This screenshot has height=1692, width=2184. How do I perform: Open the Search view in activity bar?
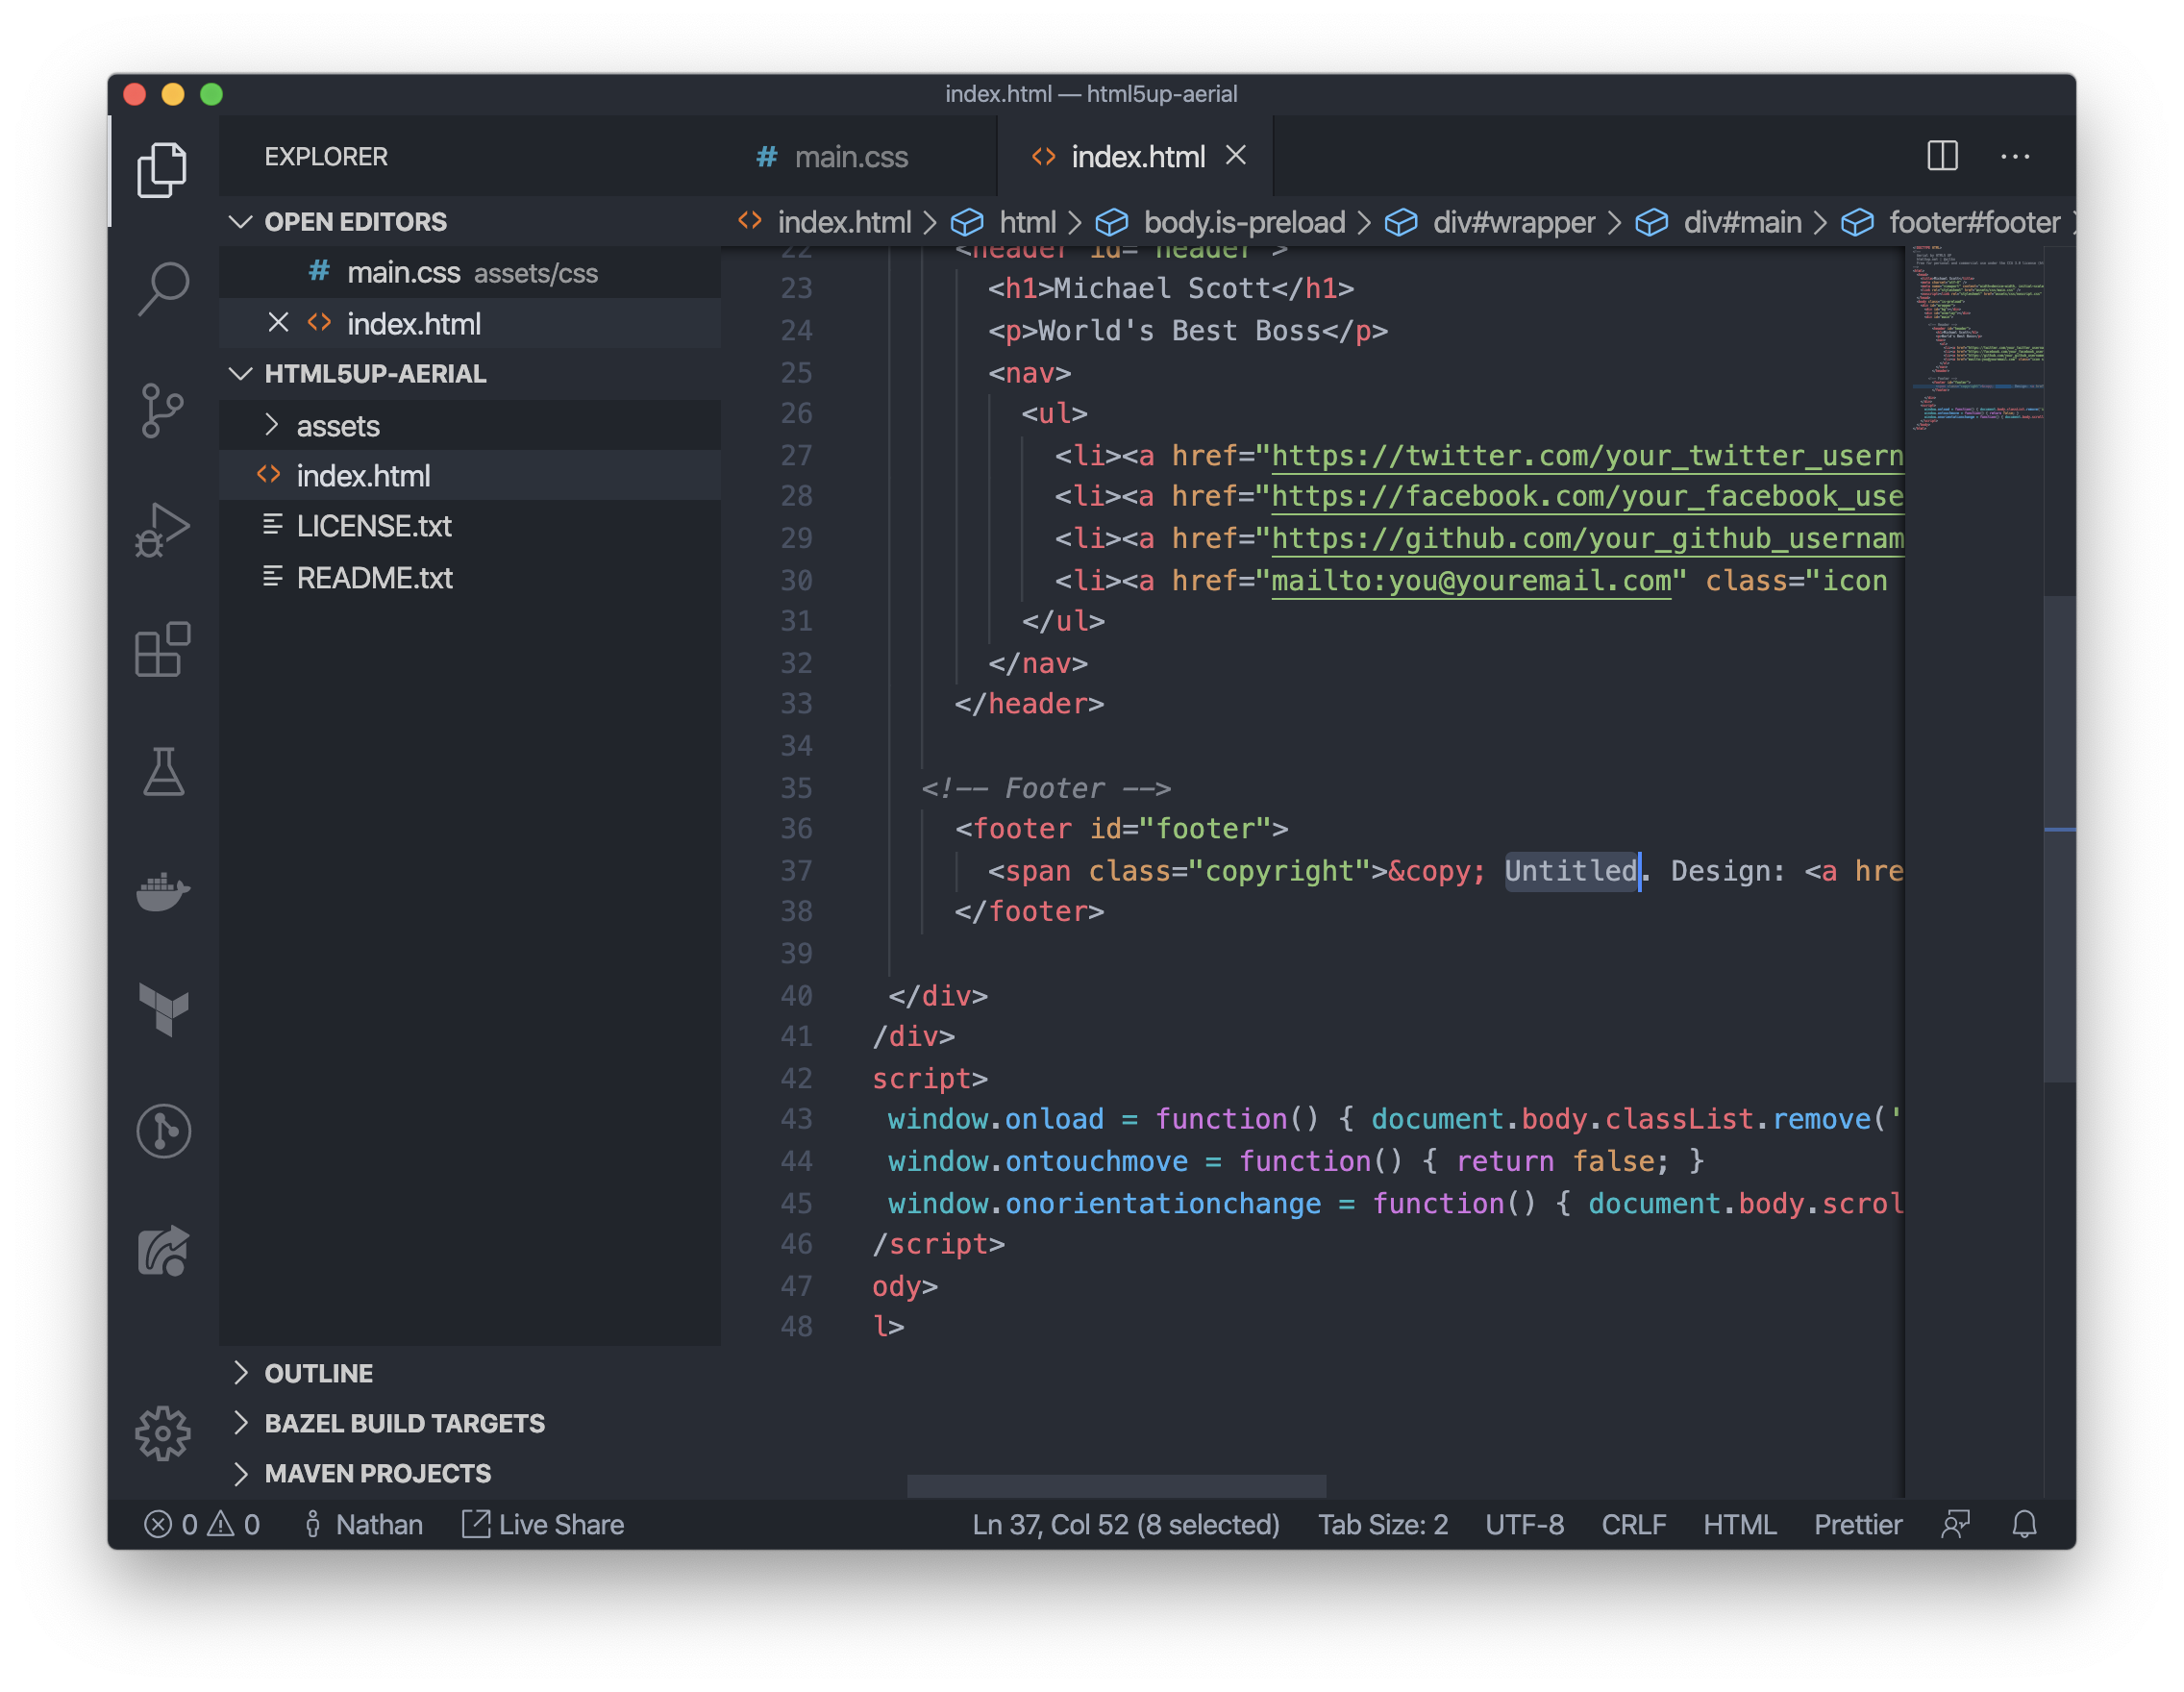point(163,289)
